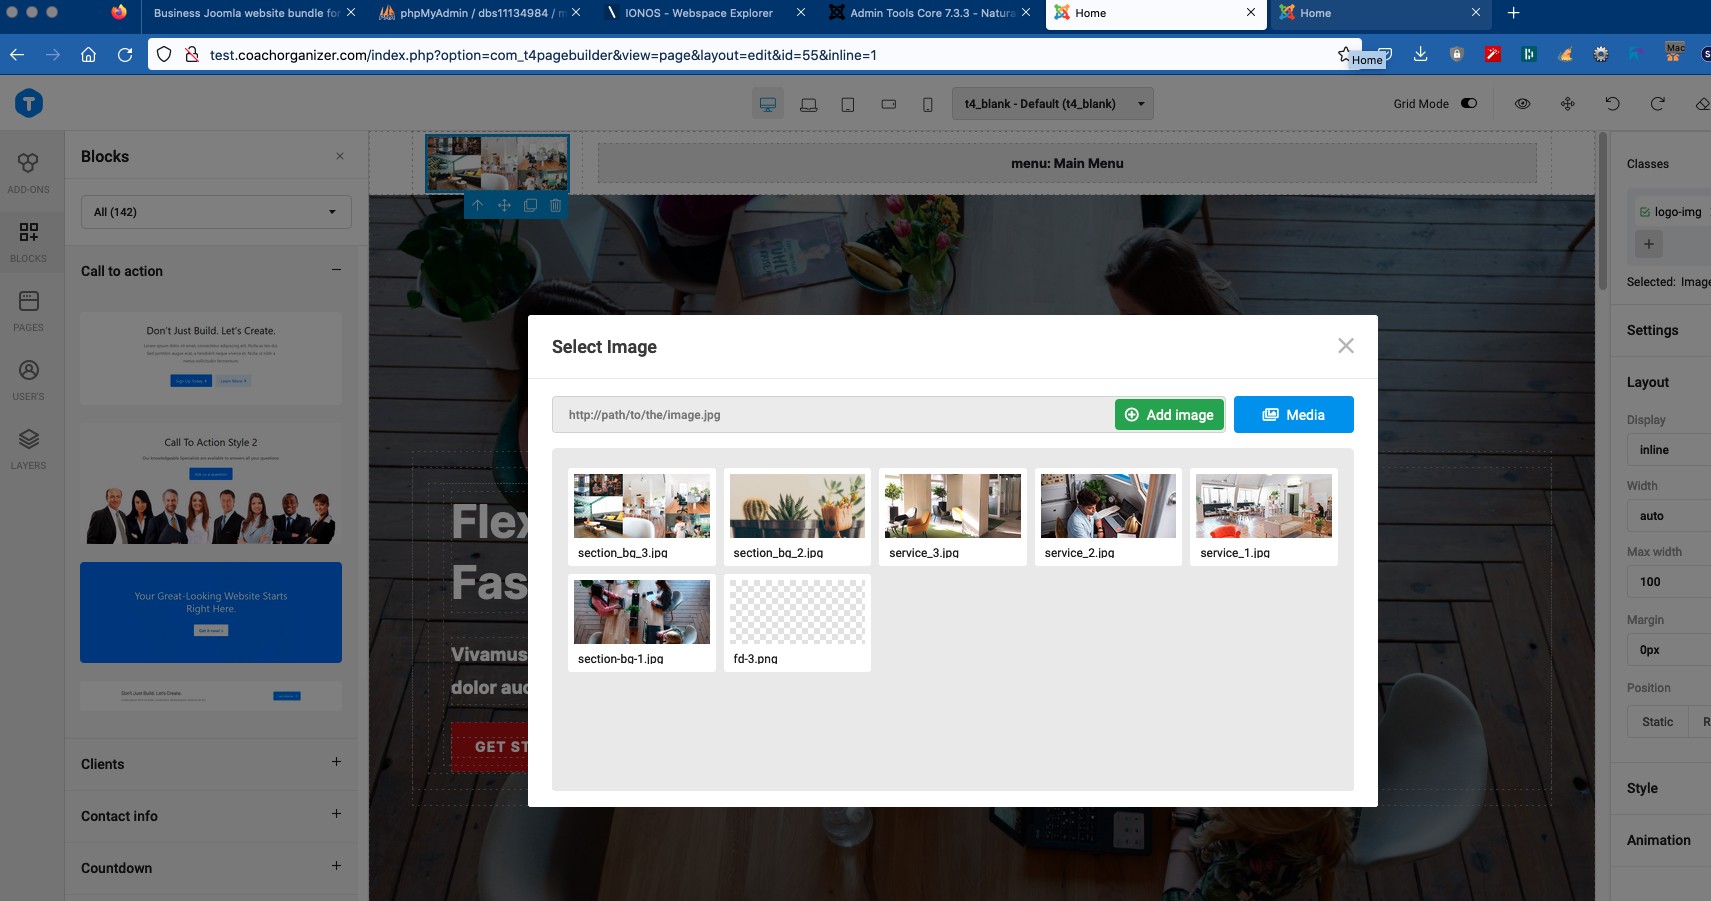
Task: Expand the Style section
Action: tap(1642, 788)
